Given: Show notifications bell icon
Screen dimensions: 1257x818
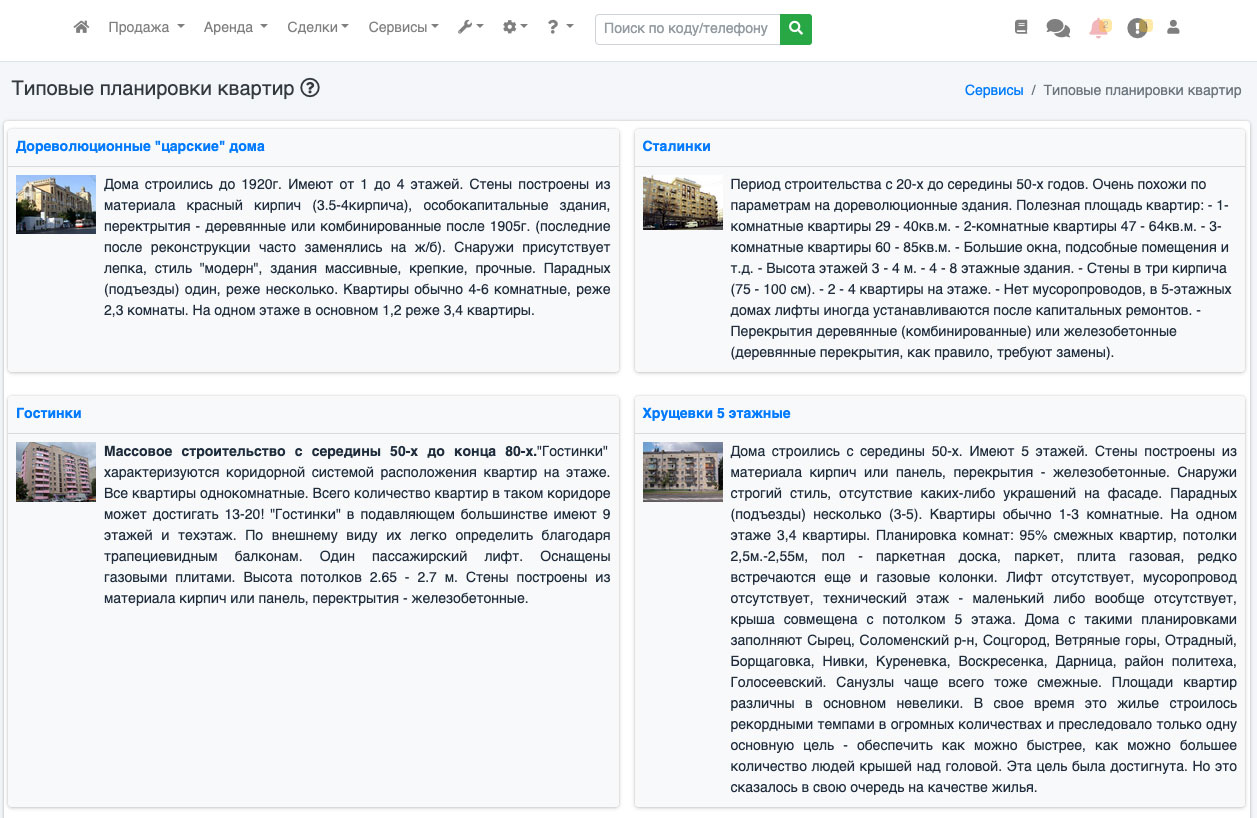Looking at the screenshot, I should point(1099,28).
